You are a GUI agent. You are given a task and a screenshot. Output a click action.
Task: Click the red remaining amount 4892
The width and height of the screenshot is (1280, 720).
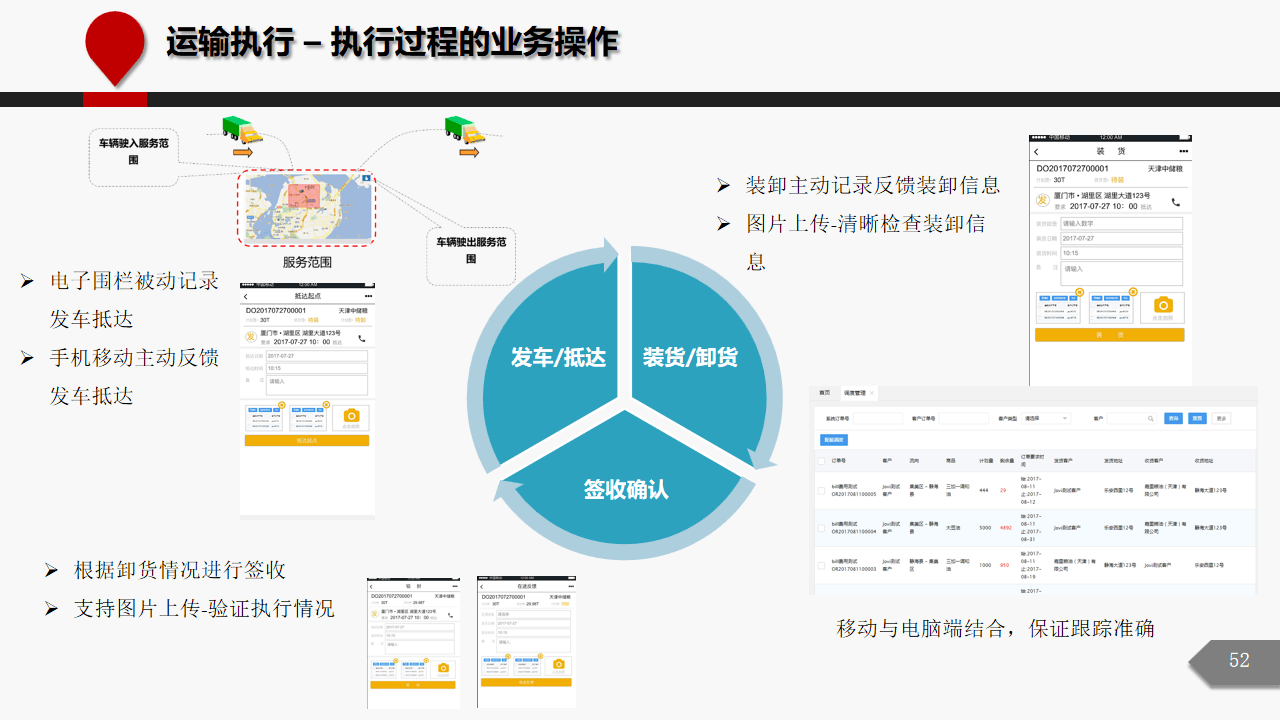click(x=1006, y=527)
